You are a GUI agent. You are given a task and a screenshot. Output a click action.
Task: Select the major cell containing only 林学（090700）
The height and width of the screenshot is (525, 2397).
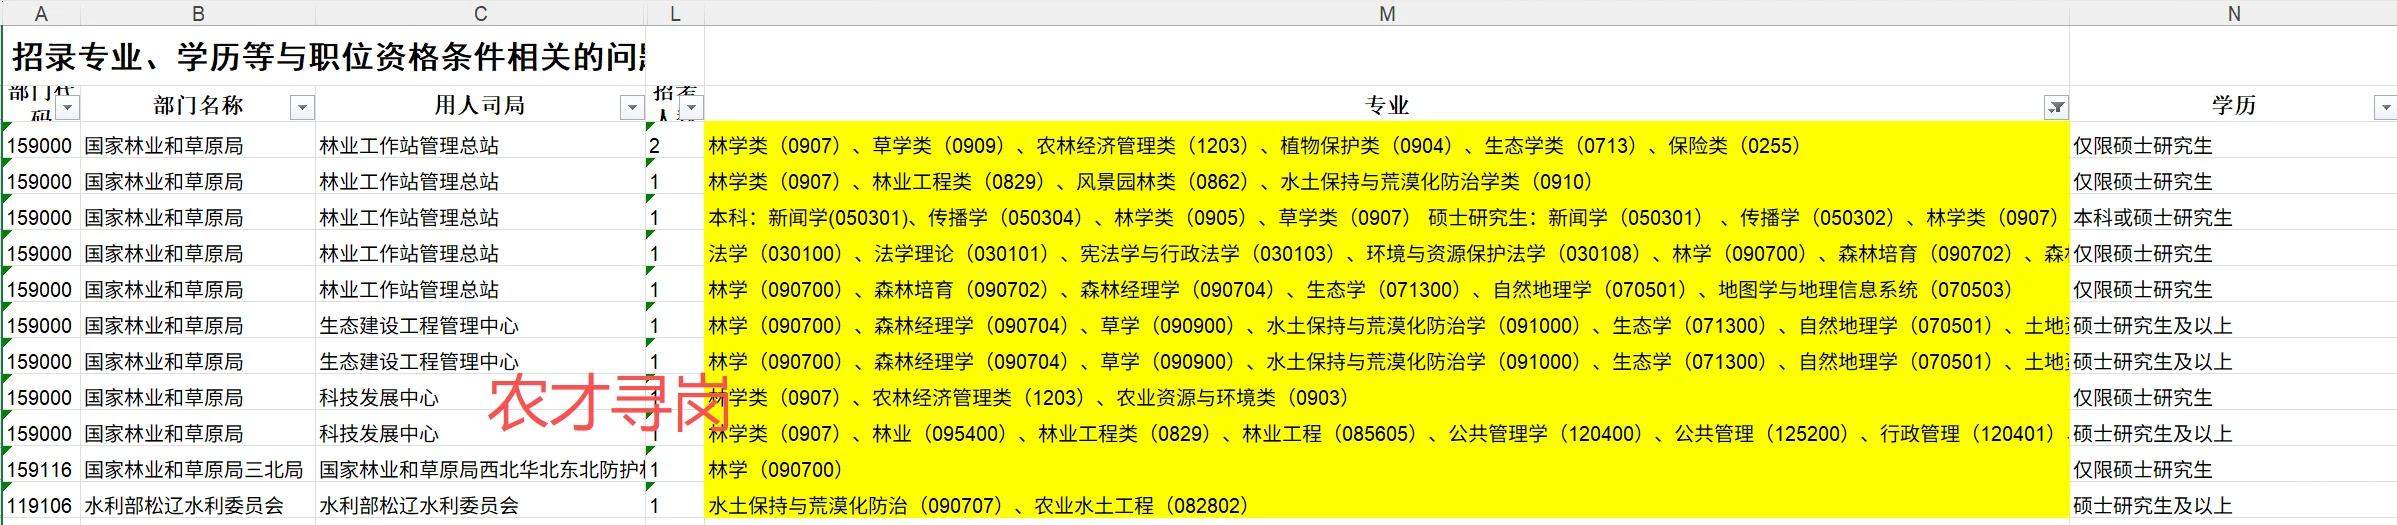pos(1387,469)
